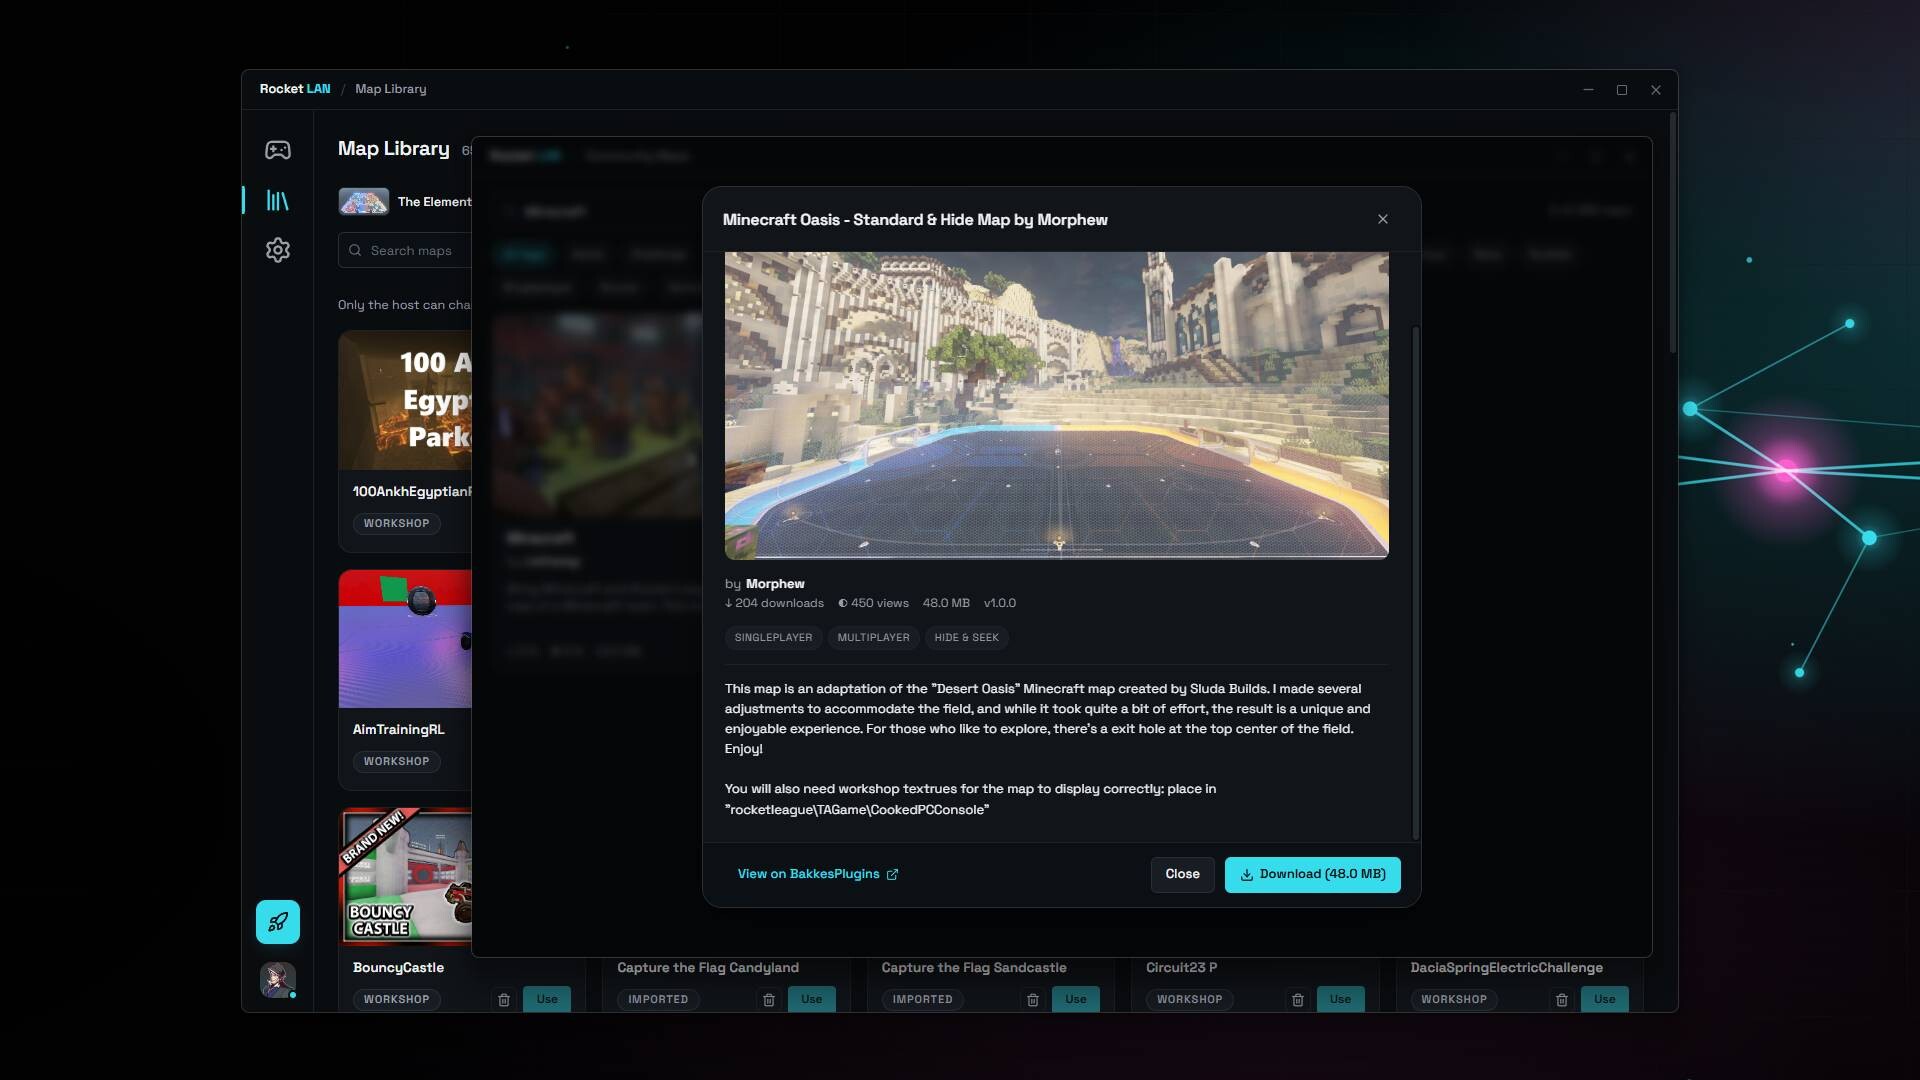Viewport: 1920px width, 1080px height.
Task: Use the DaciaSpringElectricChallenge map
Action: tap(1605, 999)
